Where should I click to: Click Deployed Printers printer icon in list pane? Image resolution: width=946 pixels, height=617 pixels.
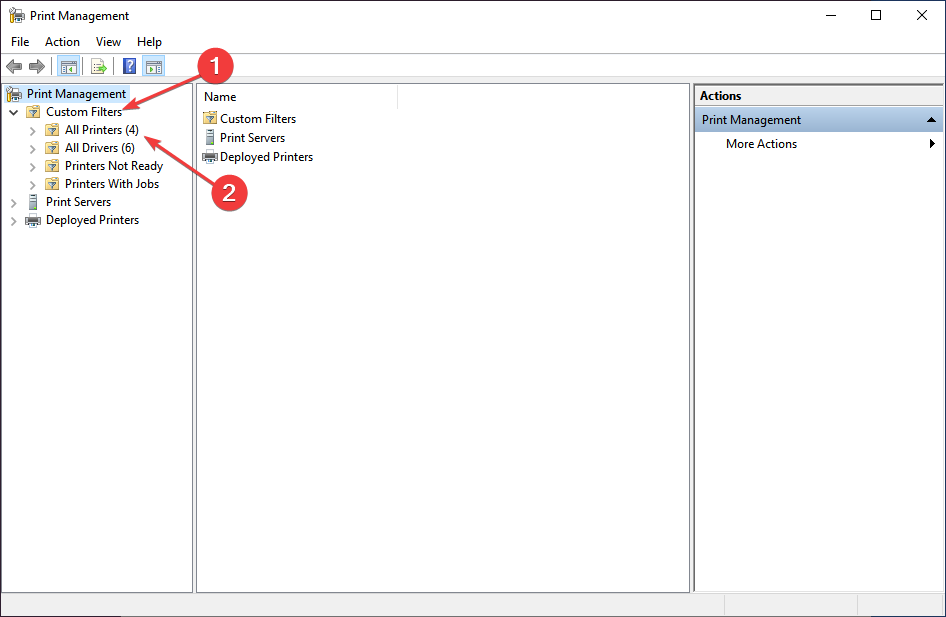(x=210, y=157)
